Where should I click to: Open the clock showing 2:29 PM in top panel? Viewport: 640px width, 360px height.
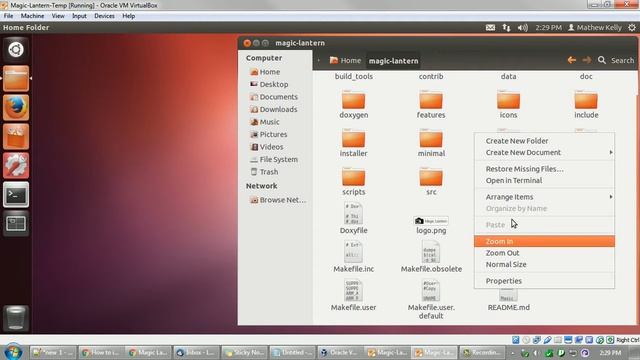548,27
